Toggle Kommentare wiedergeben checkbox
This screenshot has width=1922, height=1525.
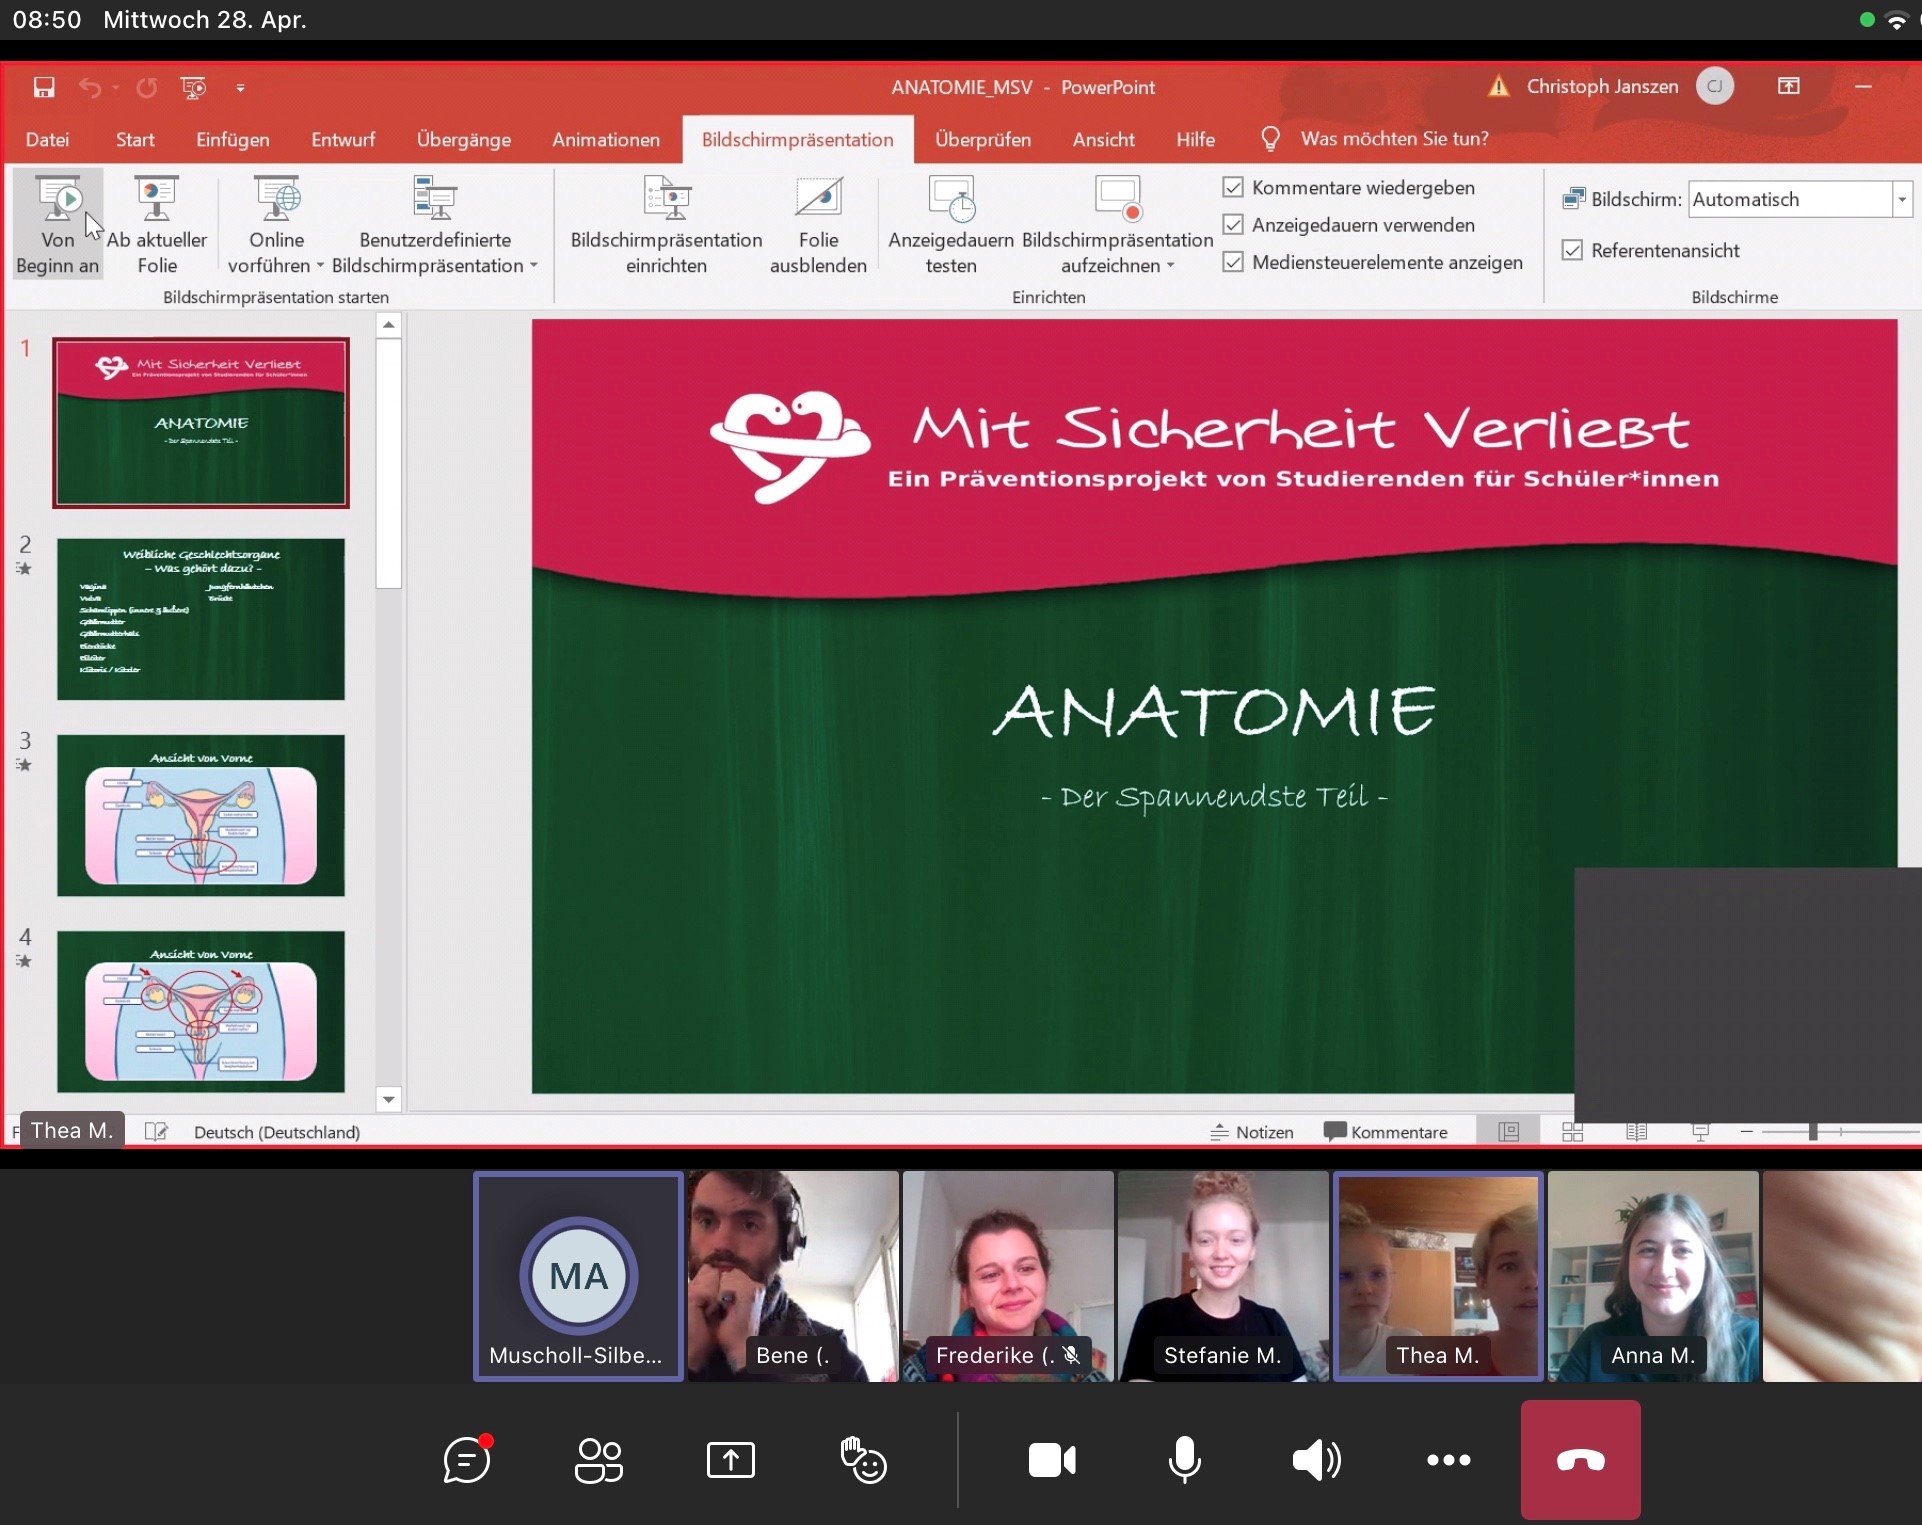pos(1233,187)
